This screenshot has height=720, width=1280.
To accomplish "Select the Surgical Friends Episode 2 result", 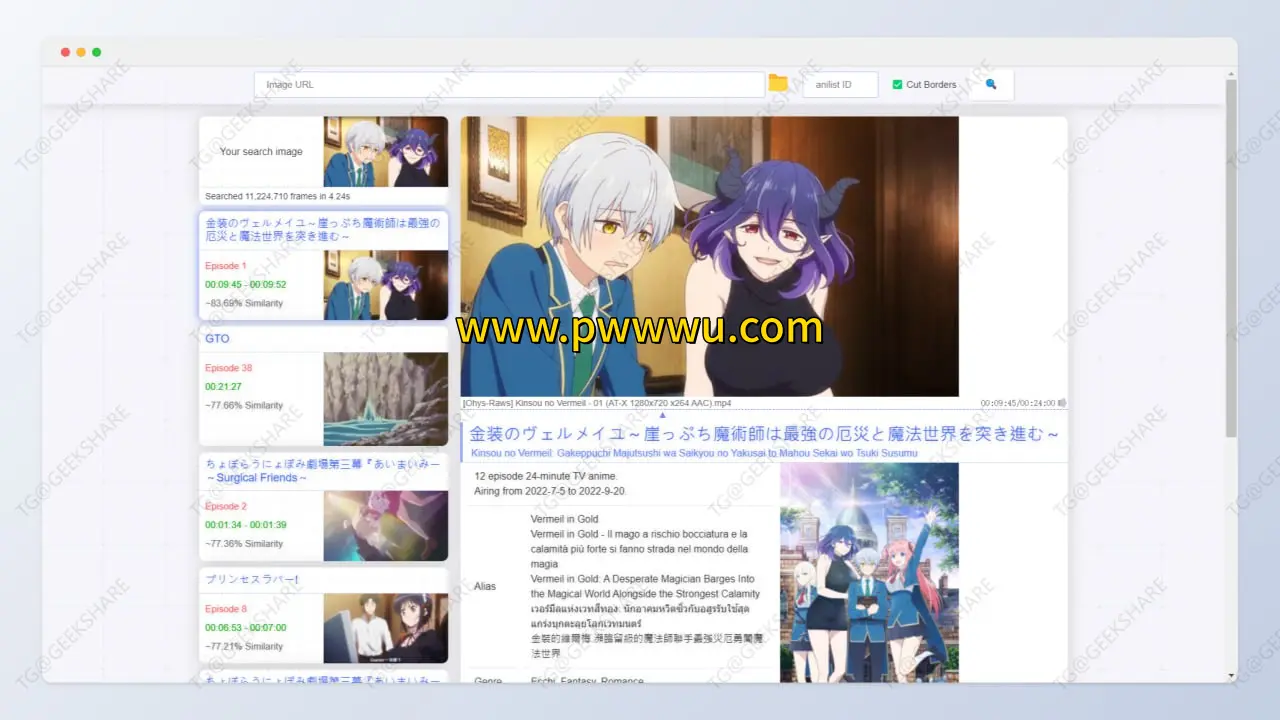I will click(260, 507).
